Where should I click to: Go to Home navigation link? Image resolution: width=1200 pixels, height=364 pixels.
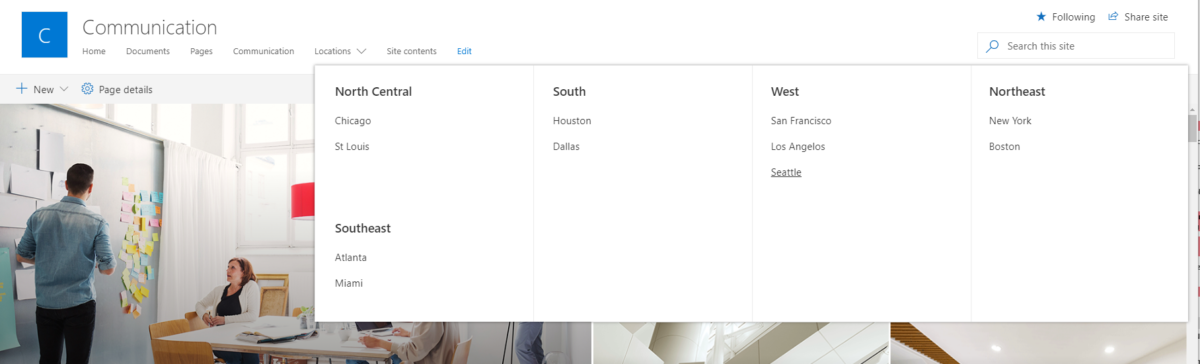[x=94, y=51]
